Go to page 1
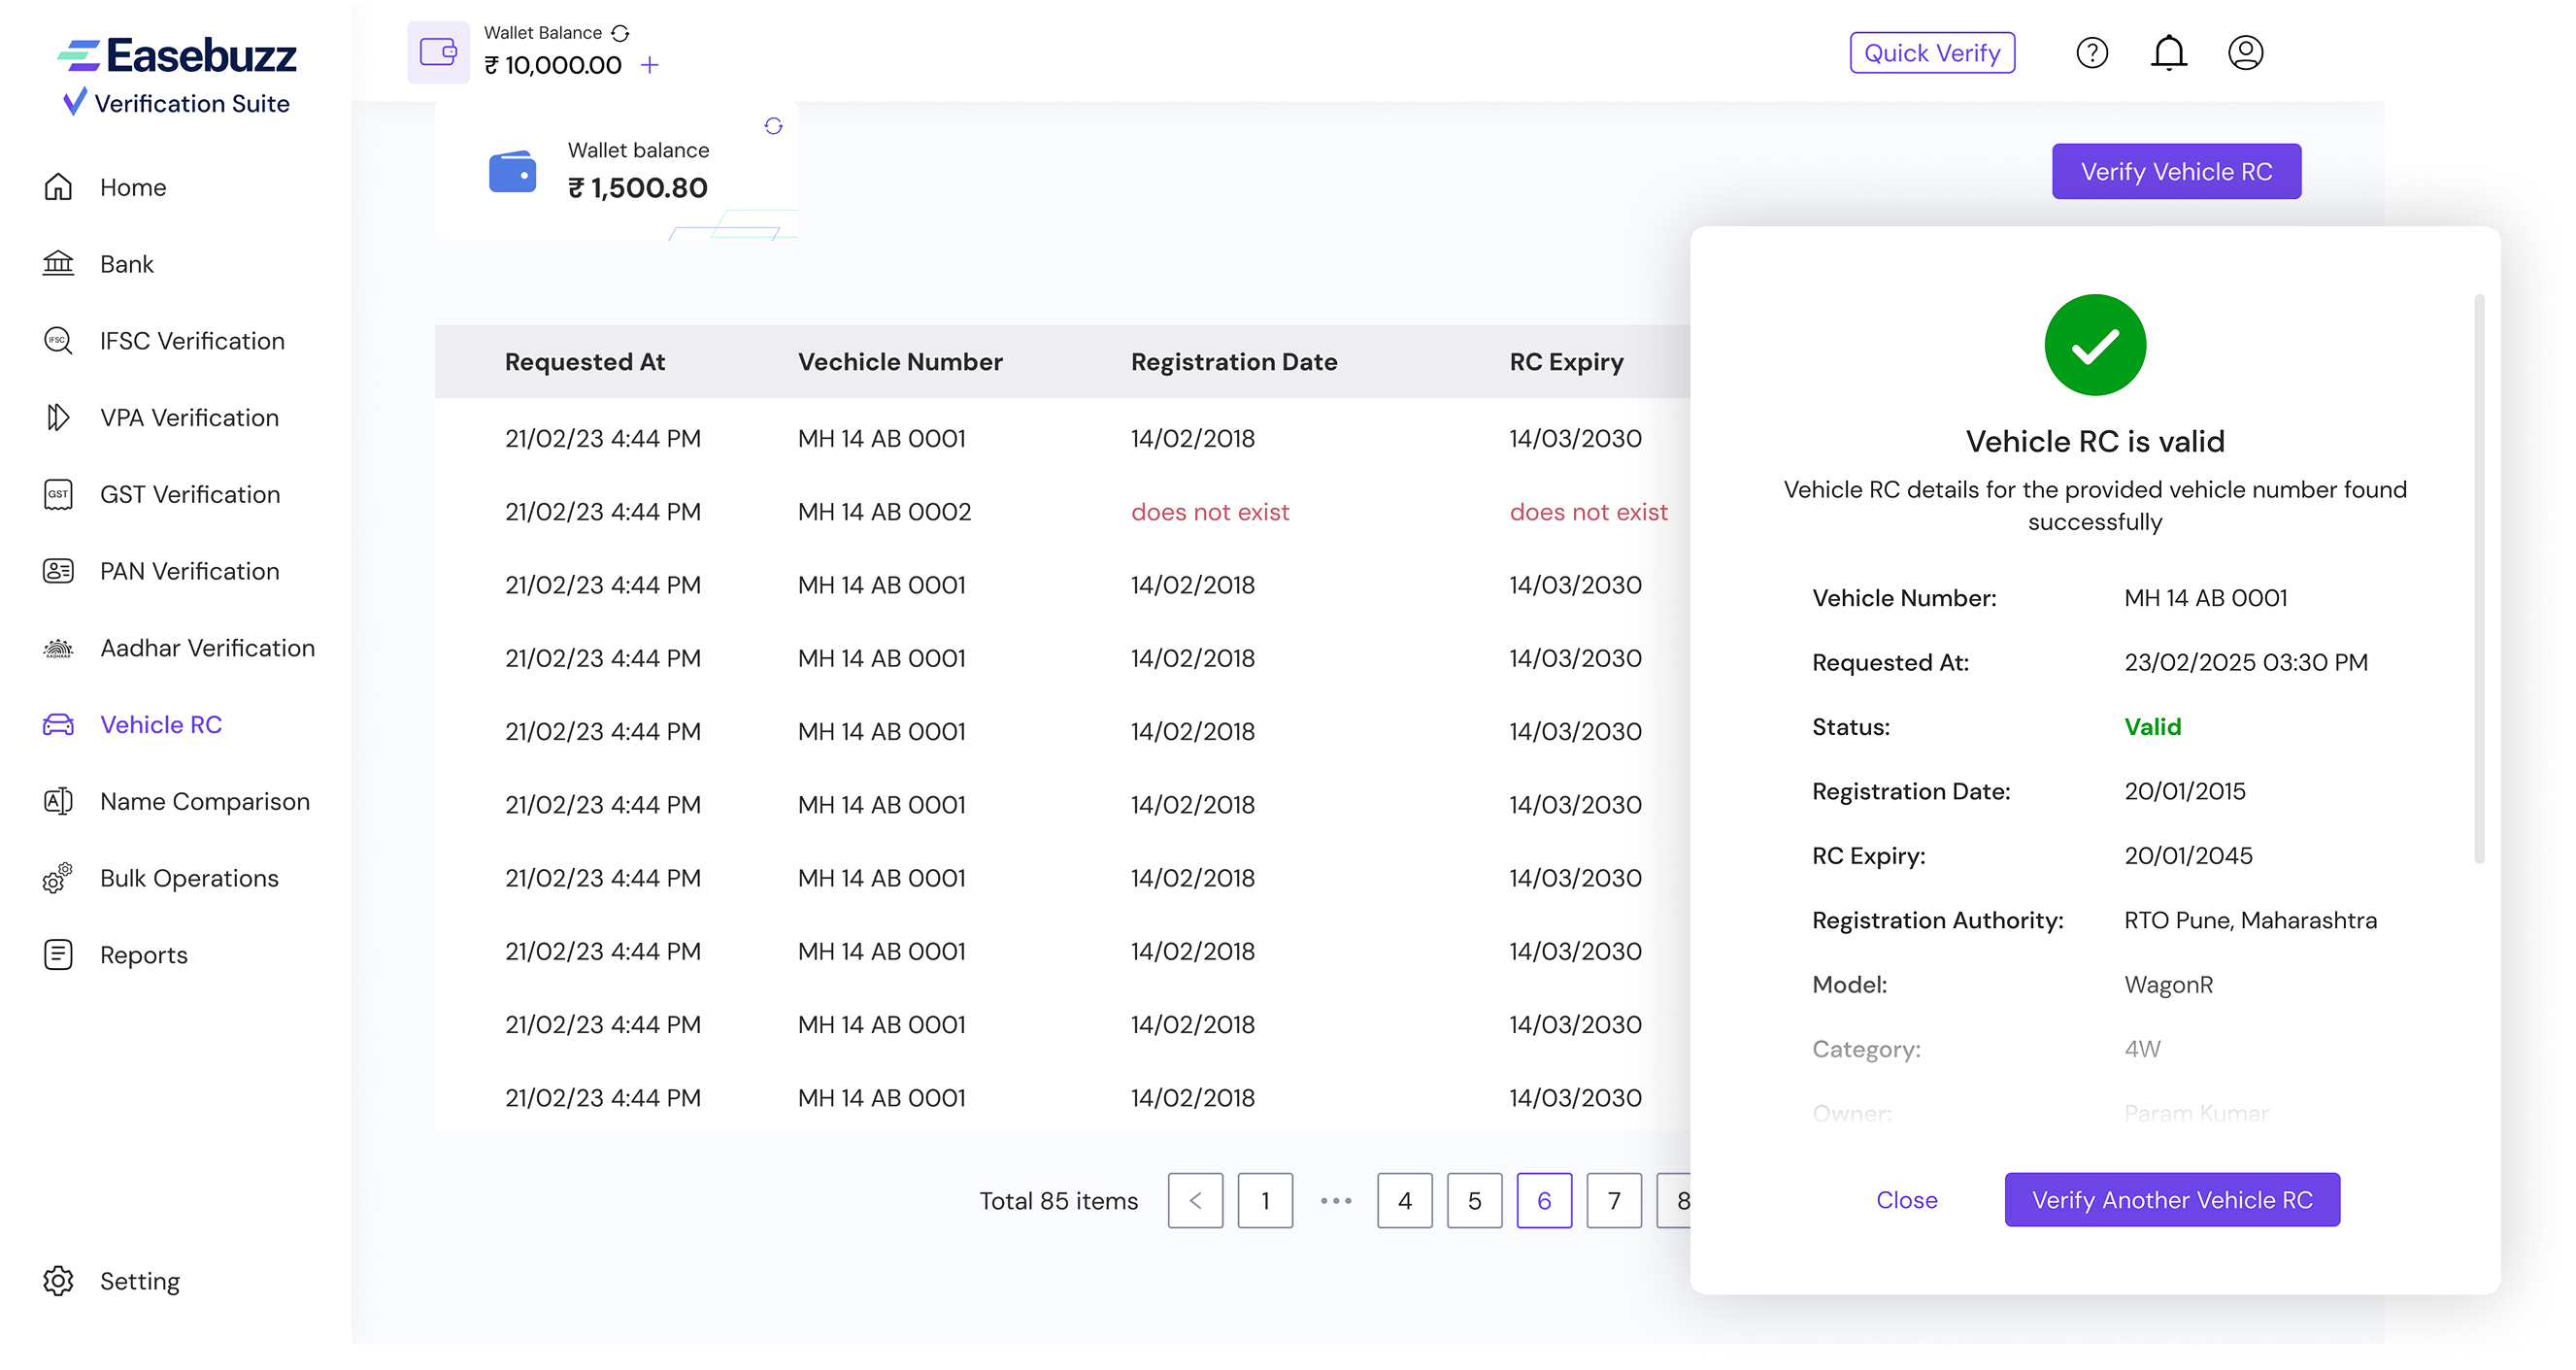Screen dimensions: 2576x1370 (x=1265, y=1200)
